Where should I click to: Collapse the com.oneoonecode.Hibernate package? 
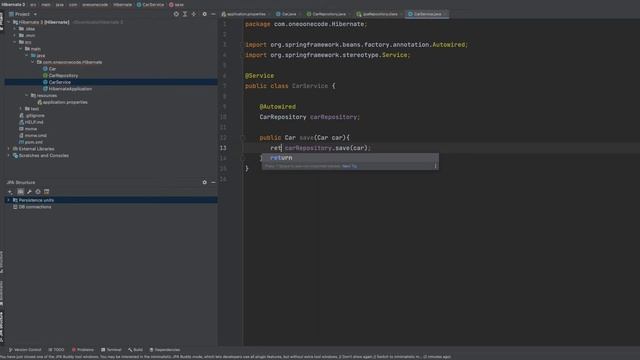33,62
